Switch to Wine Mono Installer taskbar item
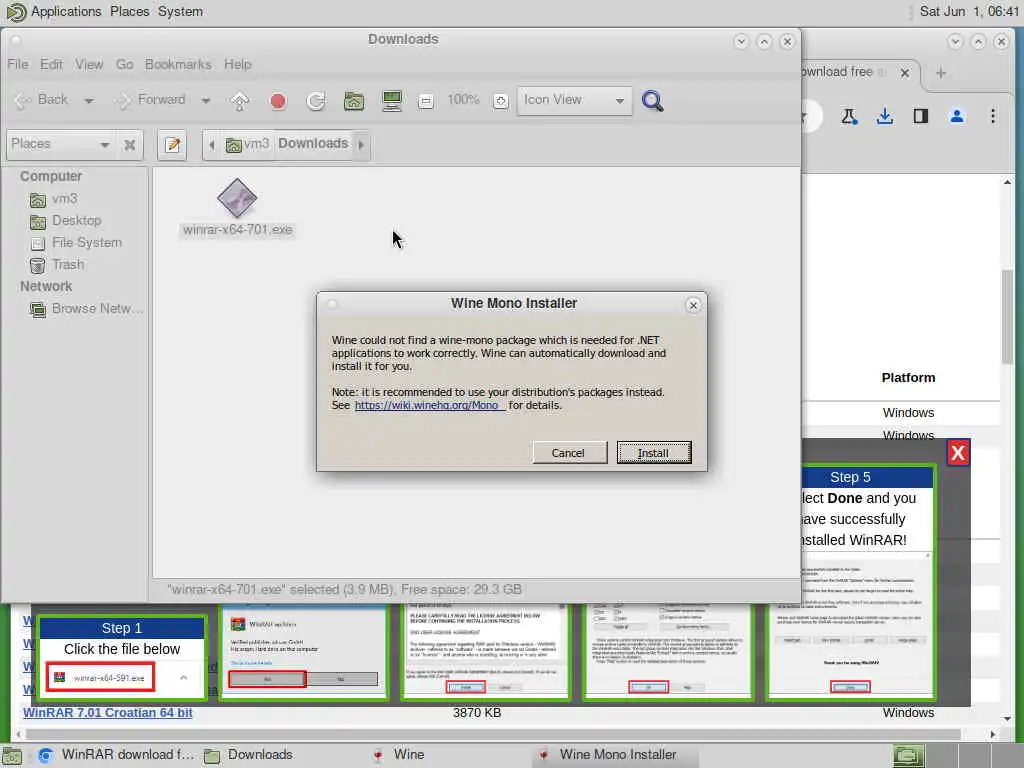The height and width of the screenshot is (768, 1024). pos(614,755)
